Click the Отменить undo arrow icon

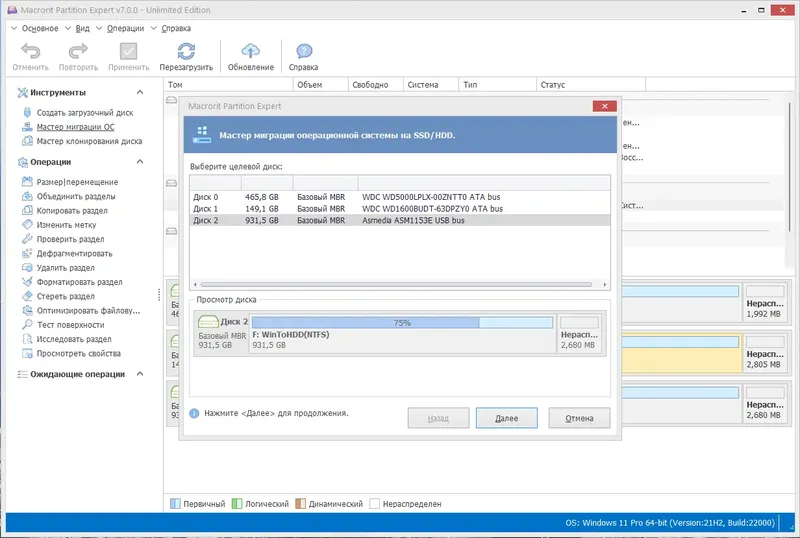point(31,51)
